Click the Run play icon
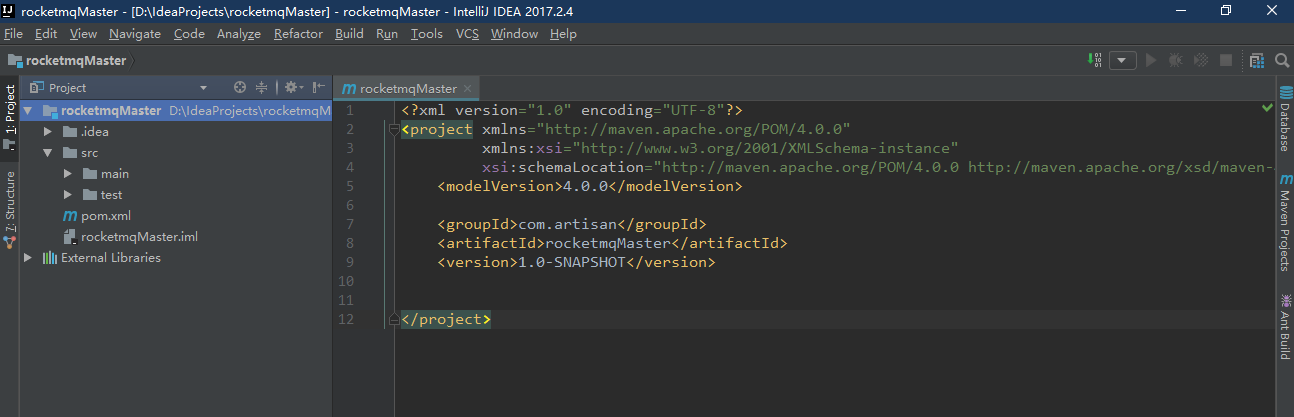 (1151, 60)
